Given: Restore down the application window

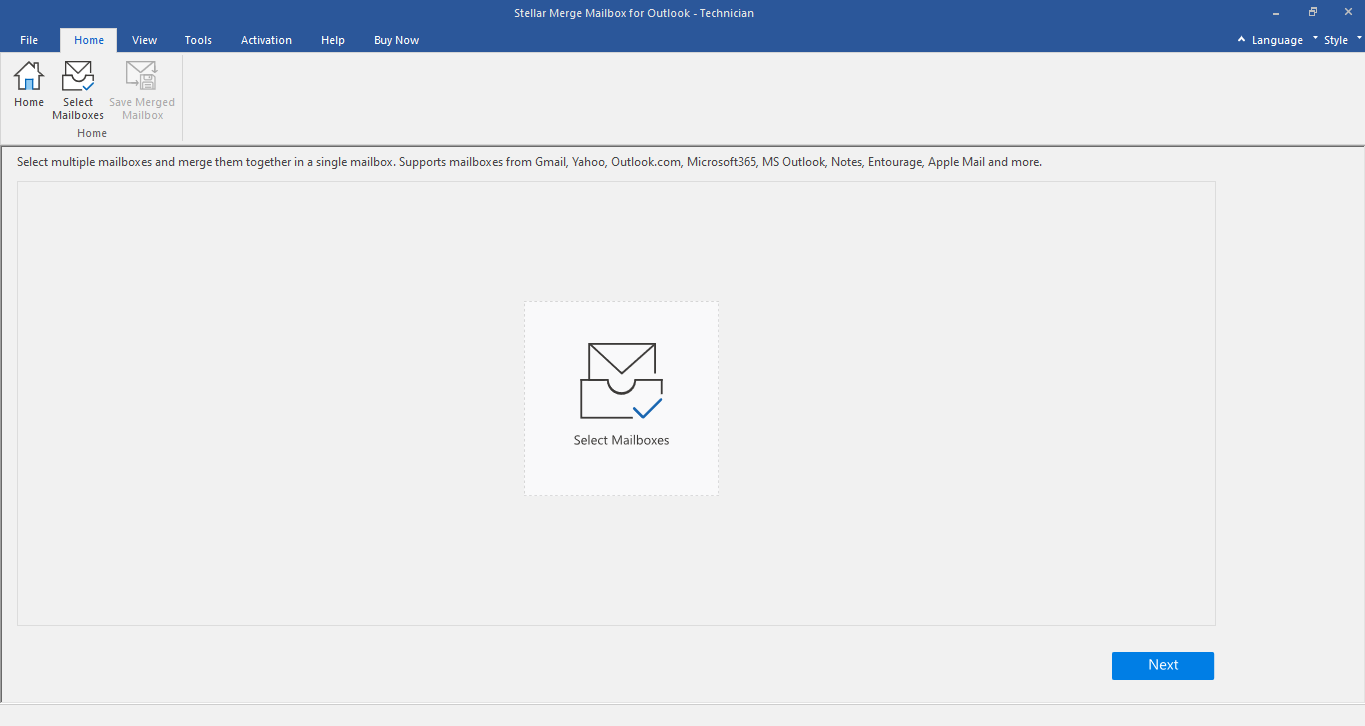Looking at the screenshot, I should point(1312,13).
